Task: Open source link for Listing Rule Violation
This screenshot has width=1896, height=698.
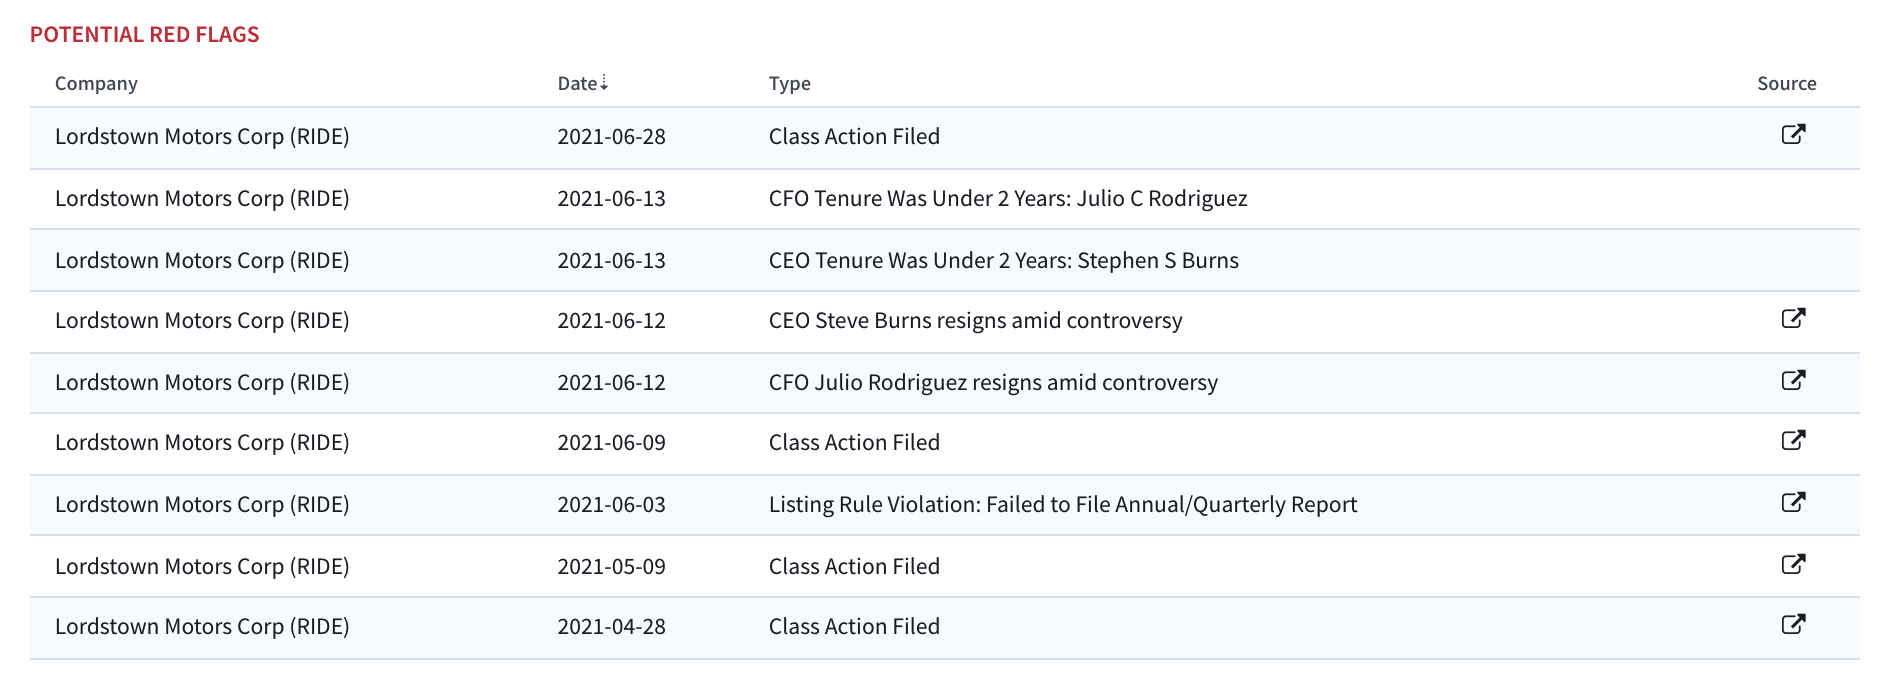Action: (1793, 502)
